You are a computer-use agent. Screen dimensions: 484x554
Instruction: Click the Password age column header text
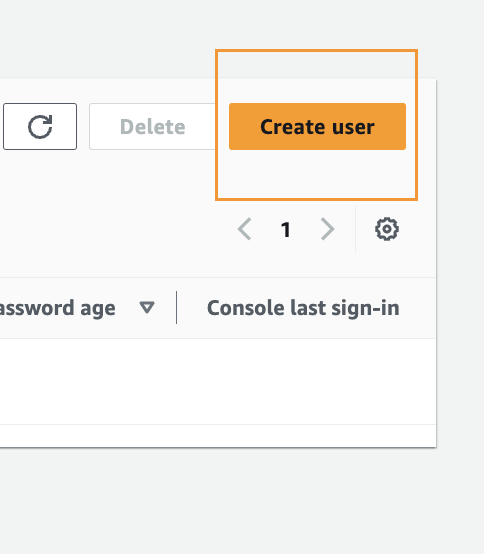pyautogui.click(x=58, y=308)
